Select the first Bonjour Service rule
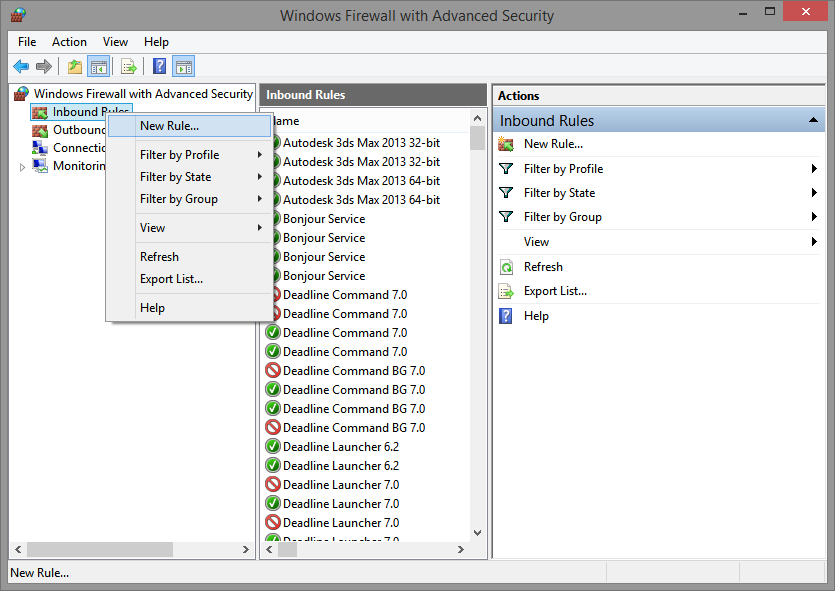 [x=323, y=219]
